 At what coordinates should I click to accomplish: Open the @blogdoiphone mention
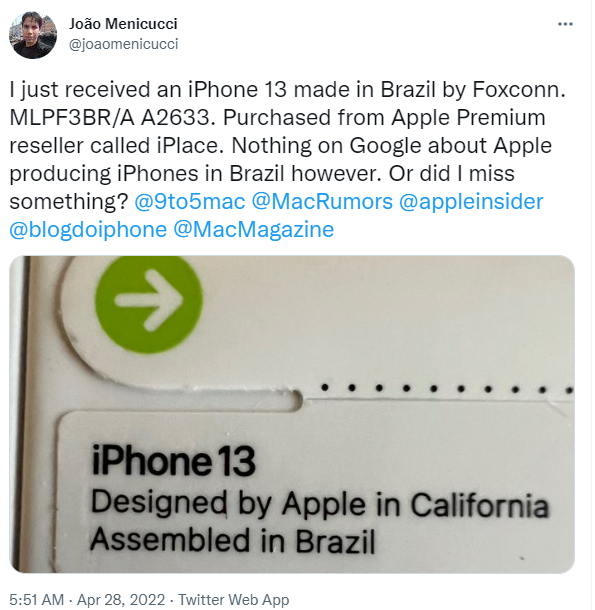click(88, 230)
